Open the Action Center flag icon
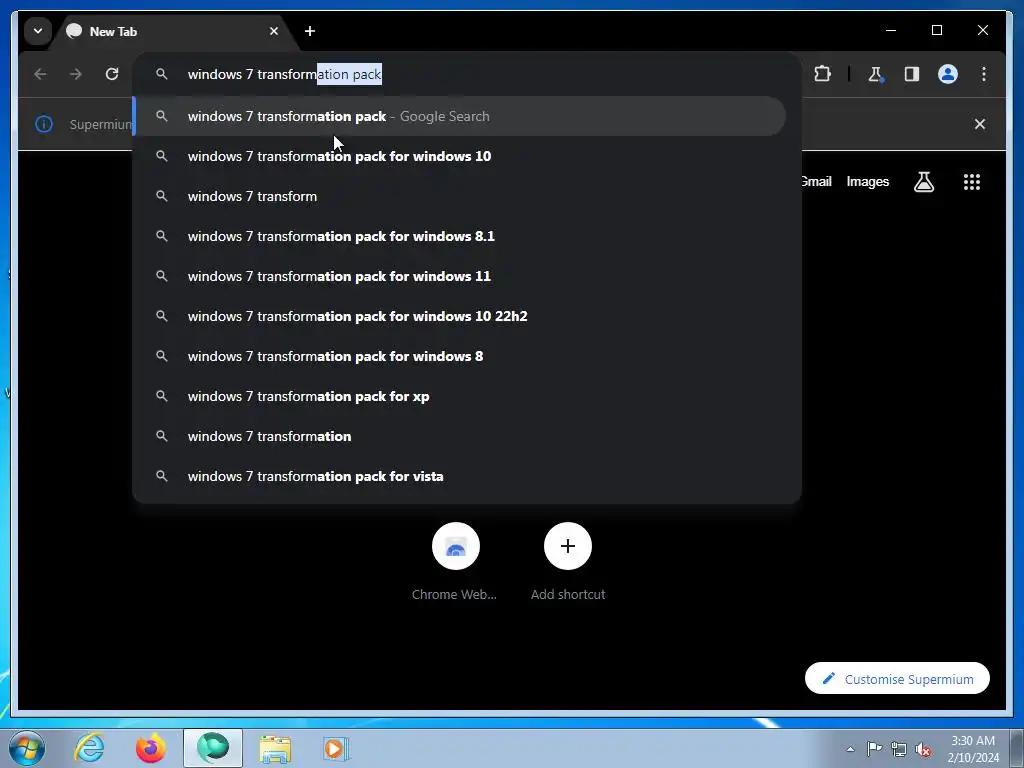This screenshot has height=768, width=1024. (x=874, y=748)
